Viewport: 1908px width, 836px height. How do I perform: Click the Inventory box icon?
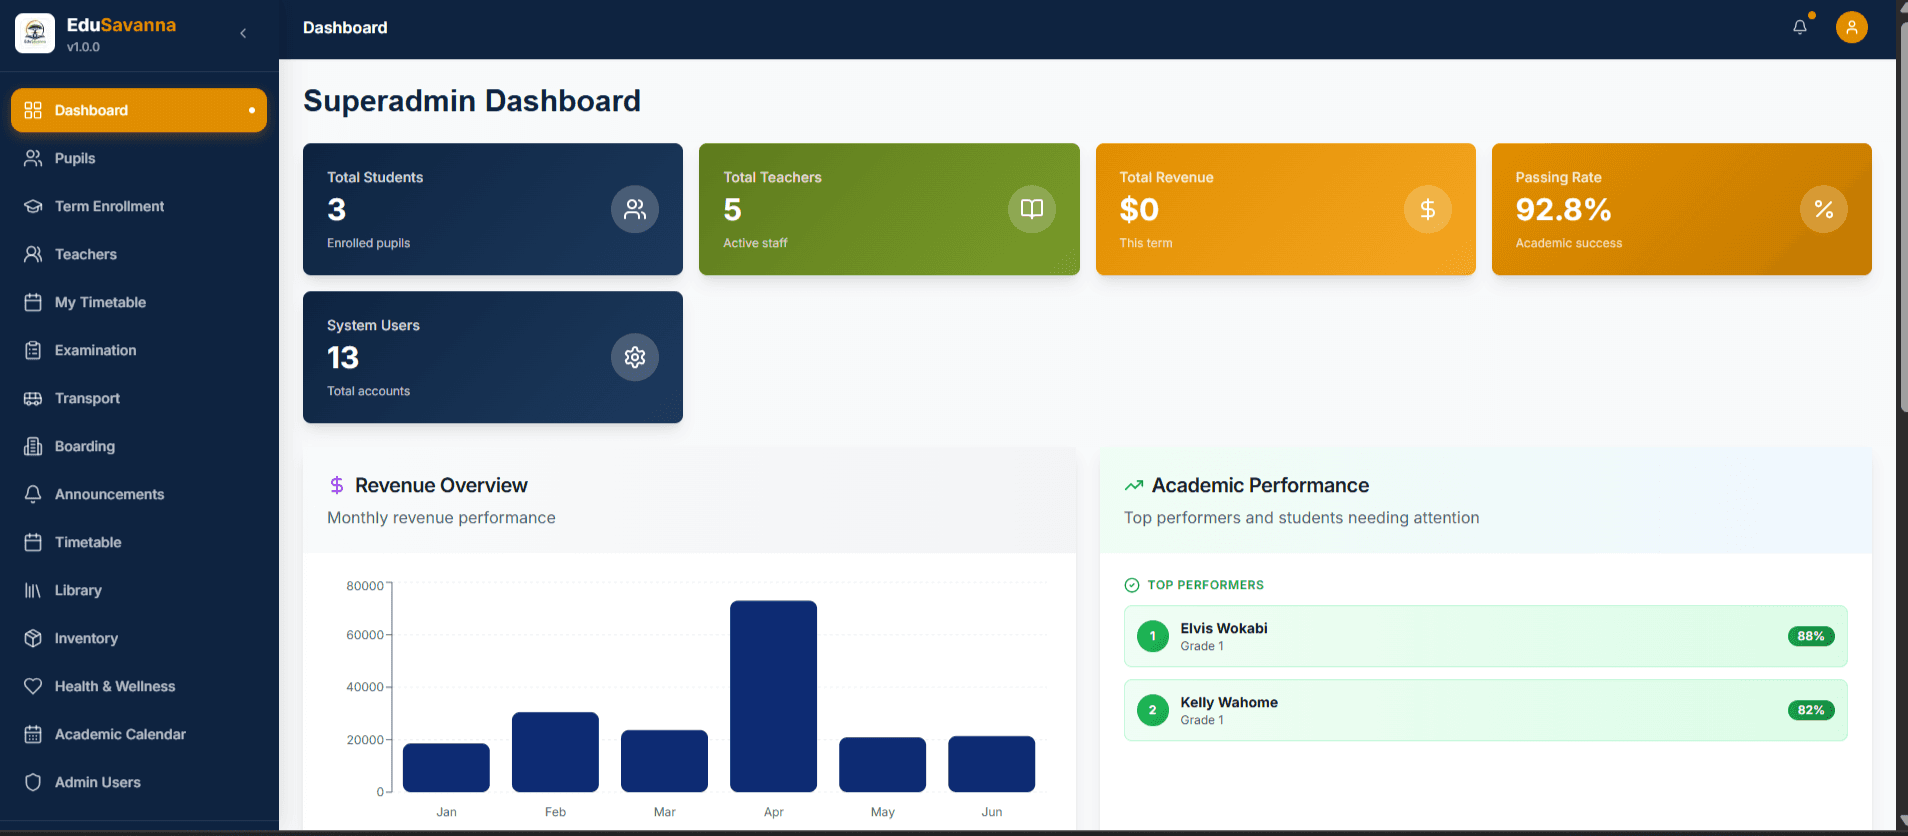click(33, 638)
